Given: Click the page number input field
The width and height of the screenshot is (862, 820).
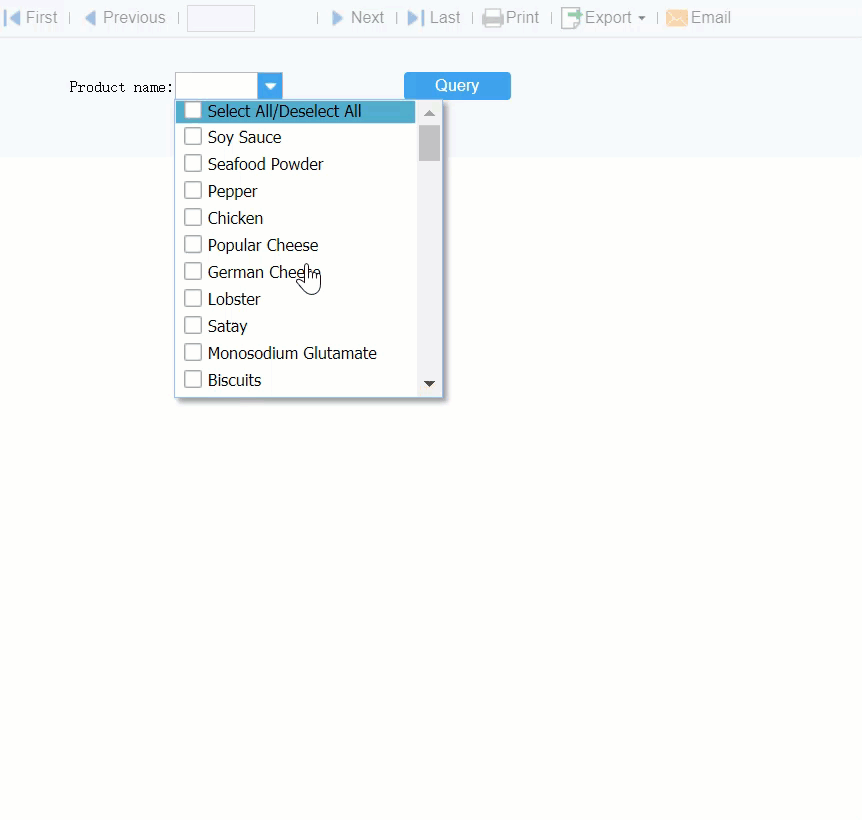Looking at the screenshot, I should click(x=220, y=17).
